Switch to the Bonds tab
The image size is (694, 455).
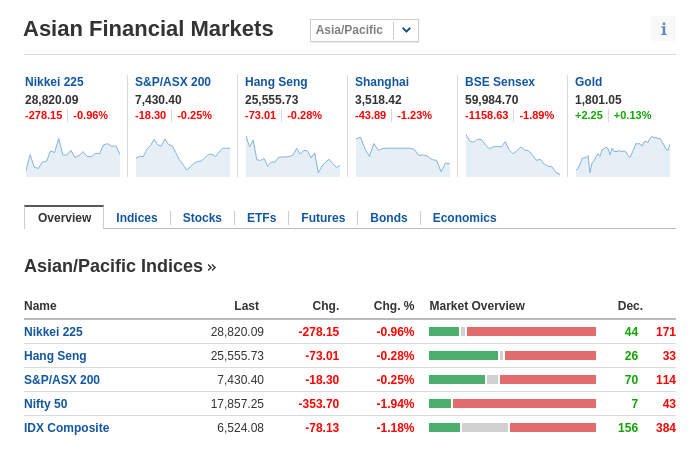[x=389, y=218]
